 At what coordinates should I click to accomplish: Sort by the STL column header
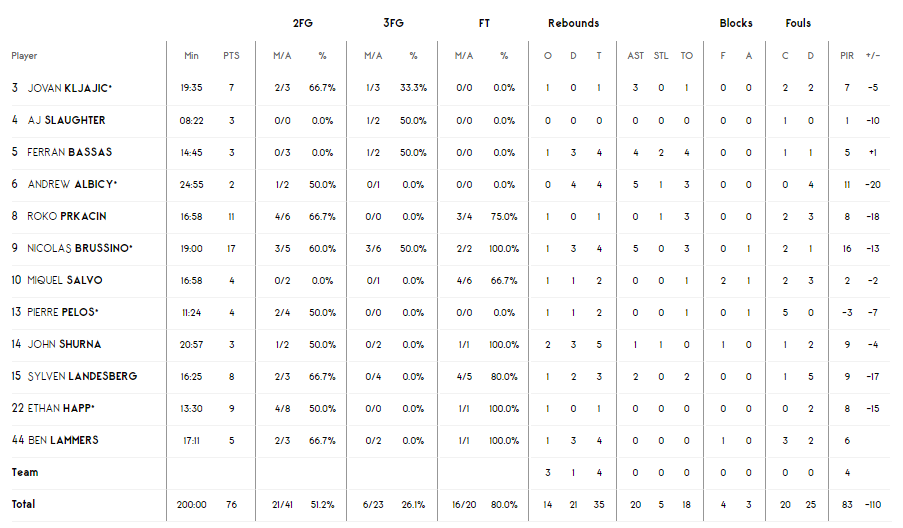(x=661, y=56)
